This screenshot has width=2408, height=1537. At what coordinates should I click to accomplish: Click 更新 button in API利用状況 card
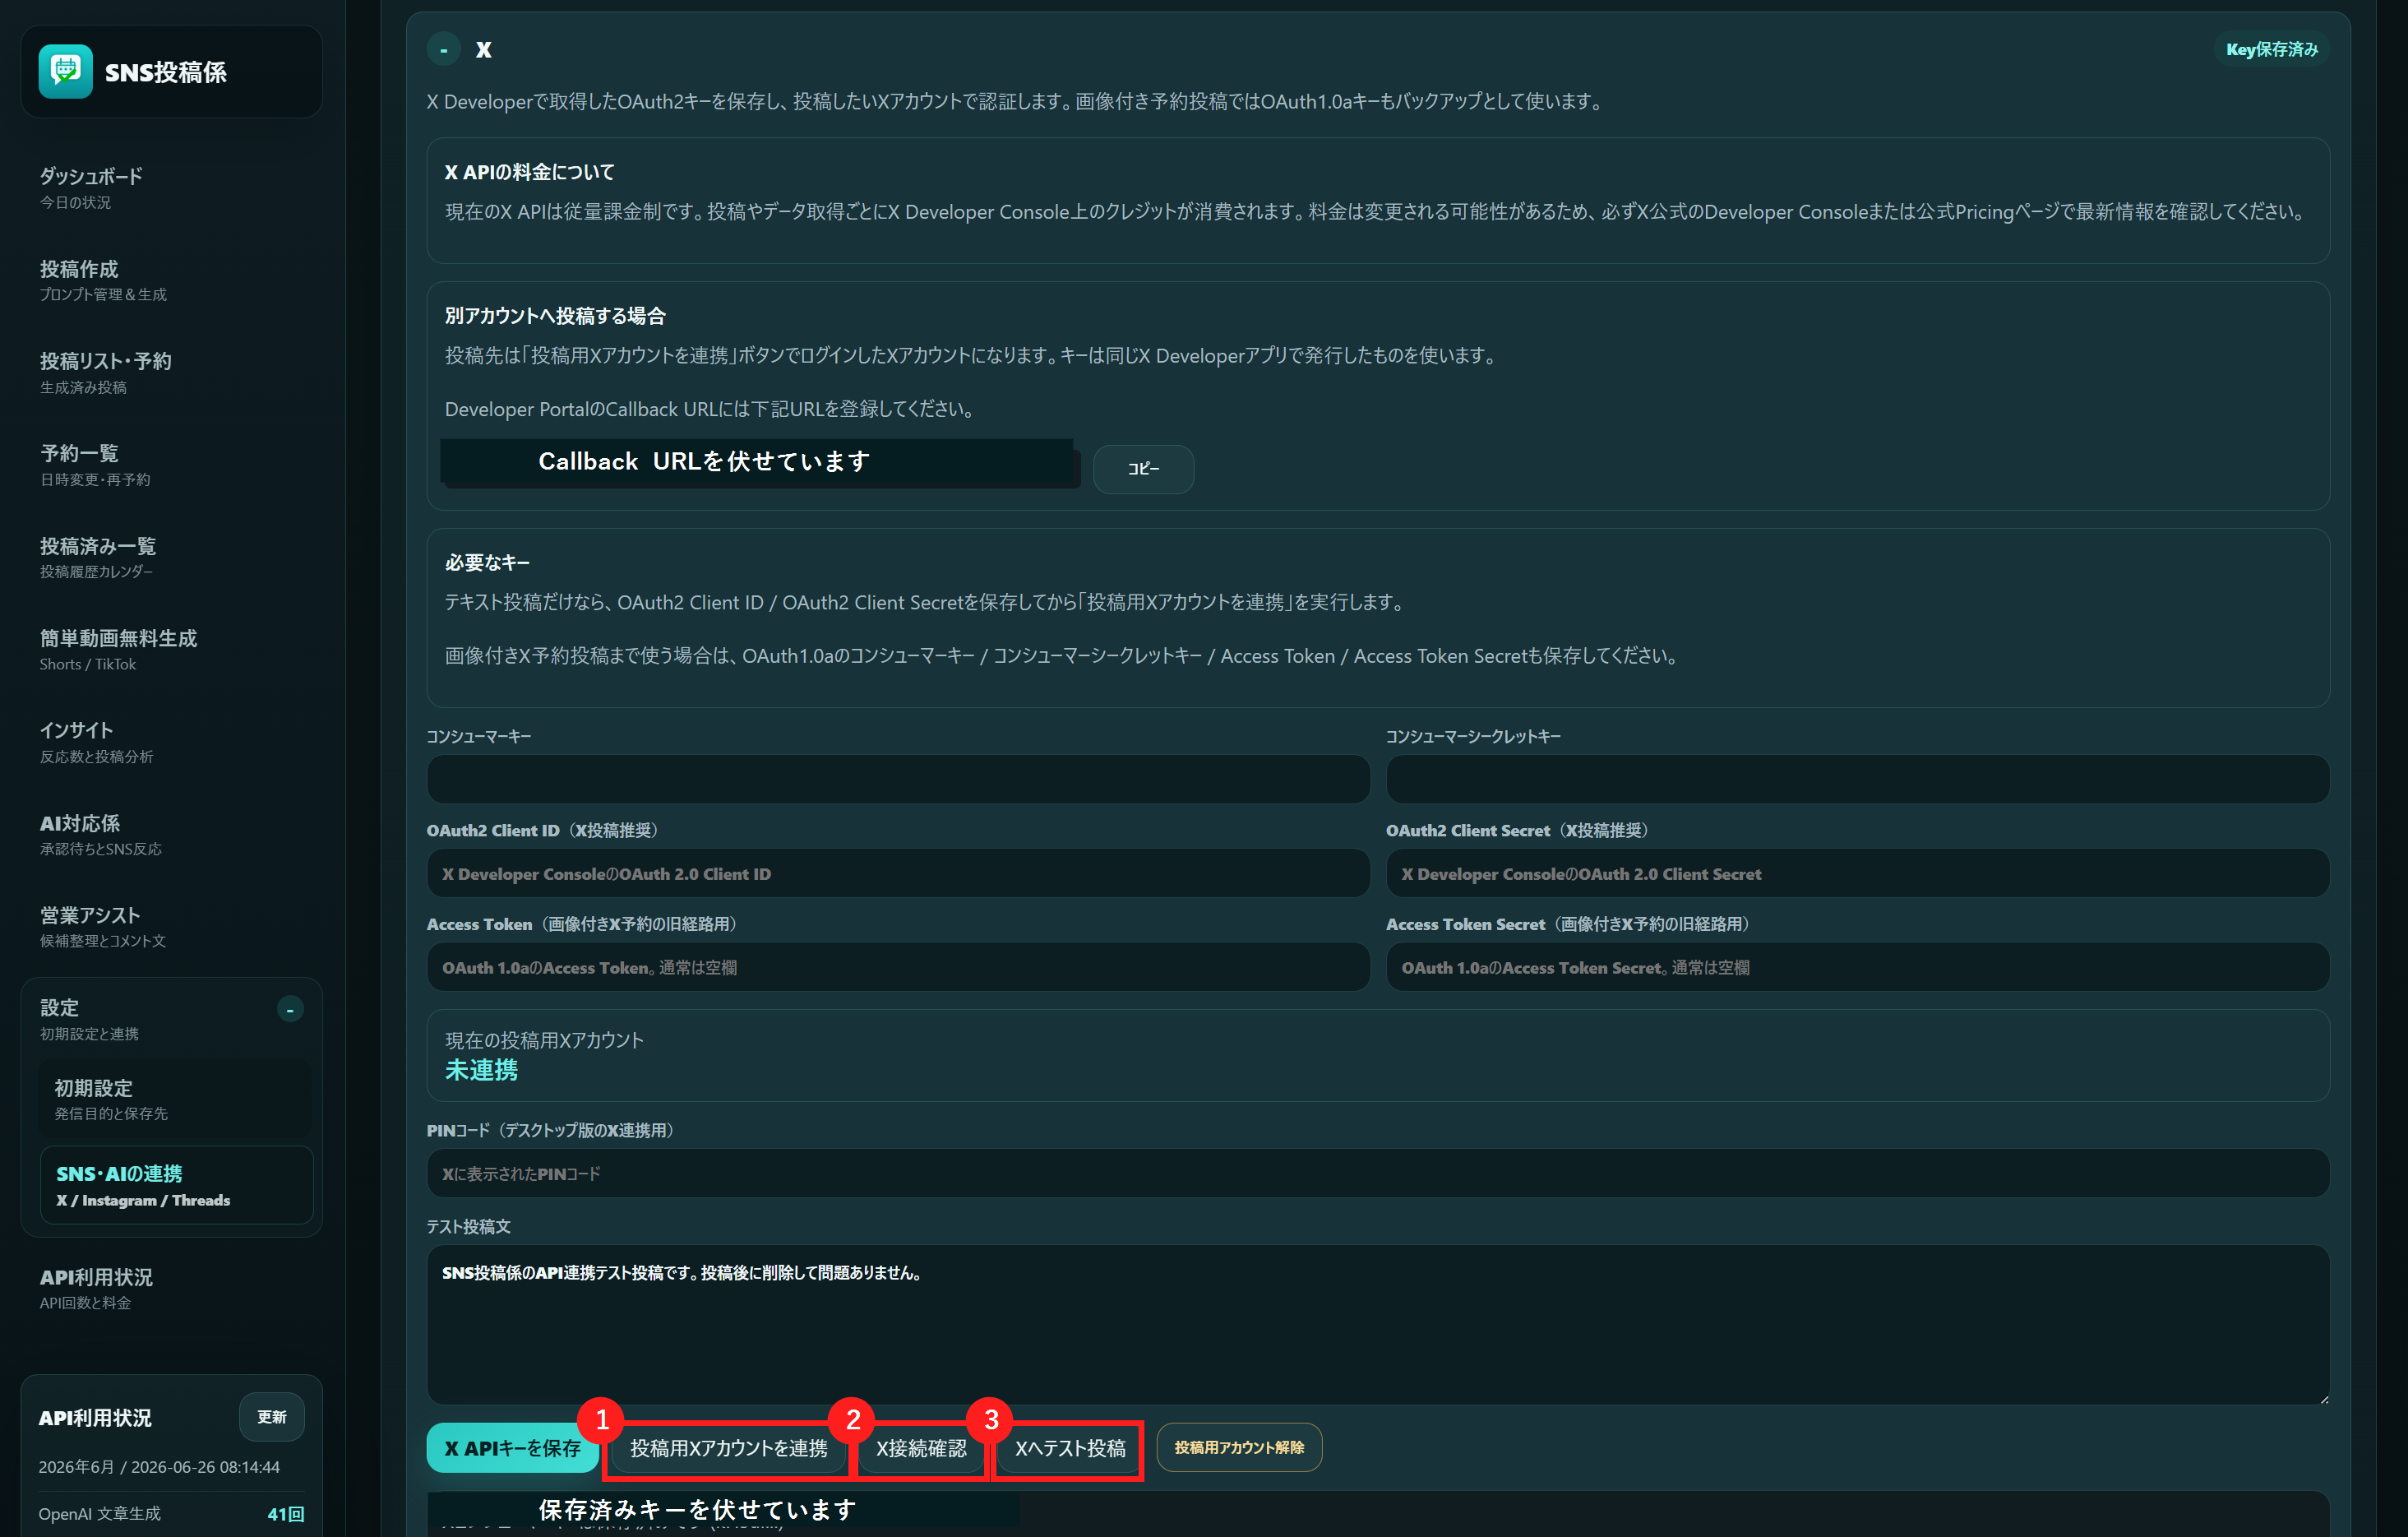pos(271,1417)
